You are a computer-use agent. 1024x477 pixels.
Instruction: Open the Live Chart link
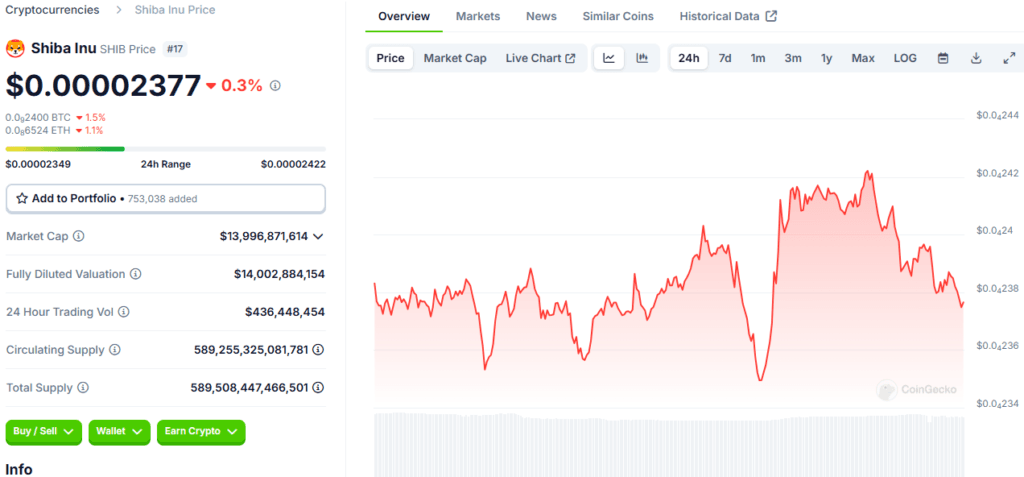point(540,58)
